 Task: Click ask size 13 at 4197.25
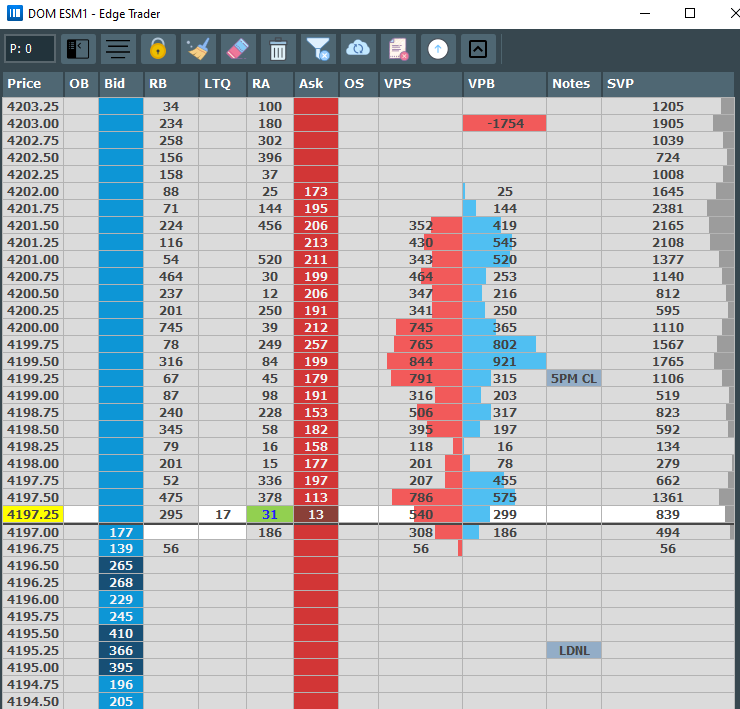pyautogui.click(x=316, y=514)
